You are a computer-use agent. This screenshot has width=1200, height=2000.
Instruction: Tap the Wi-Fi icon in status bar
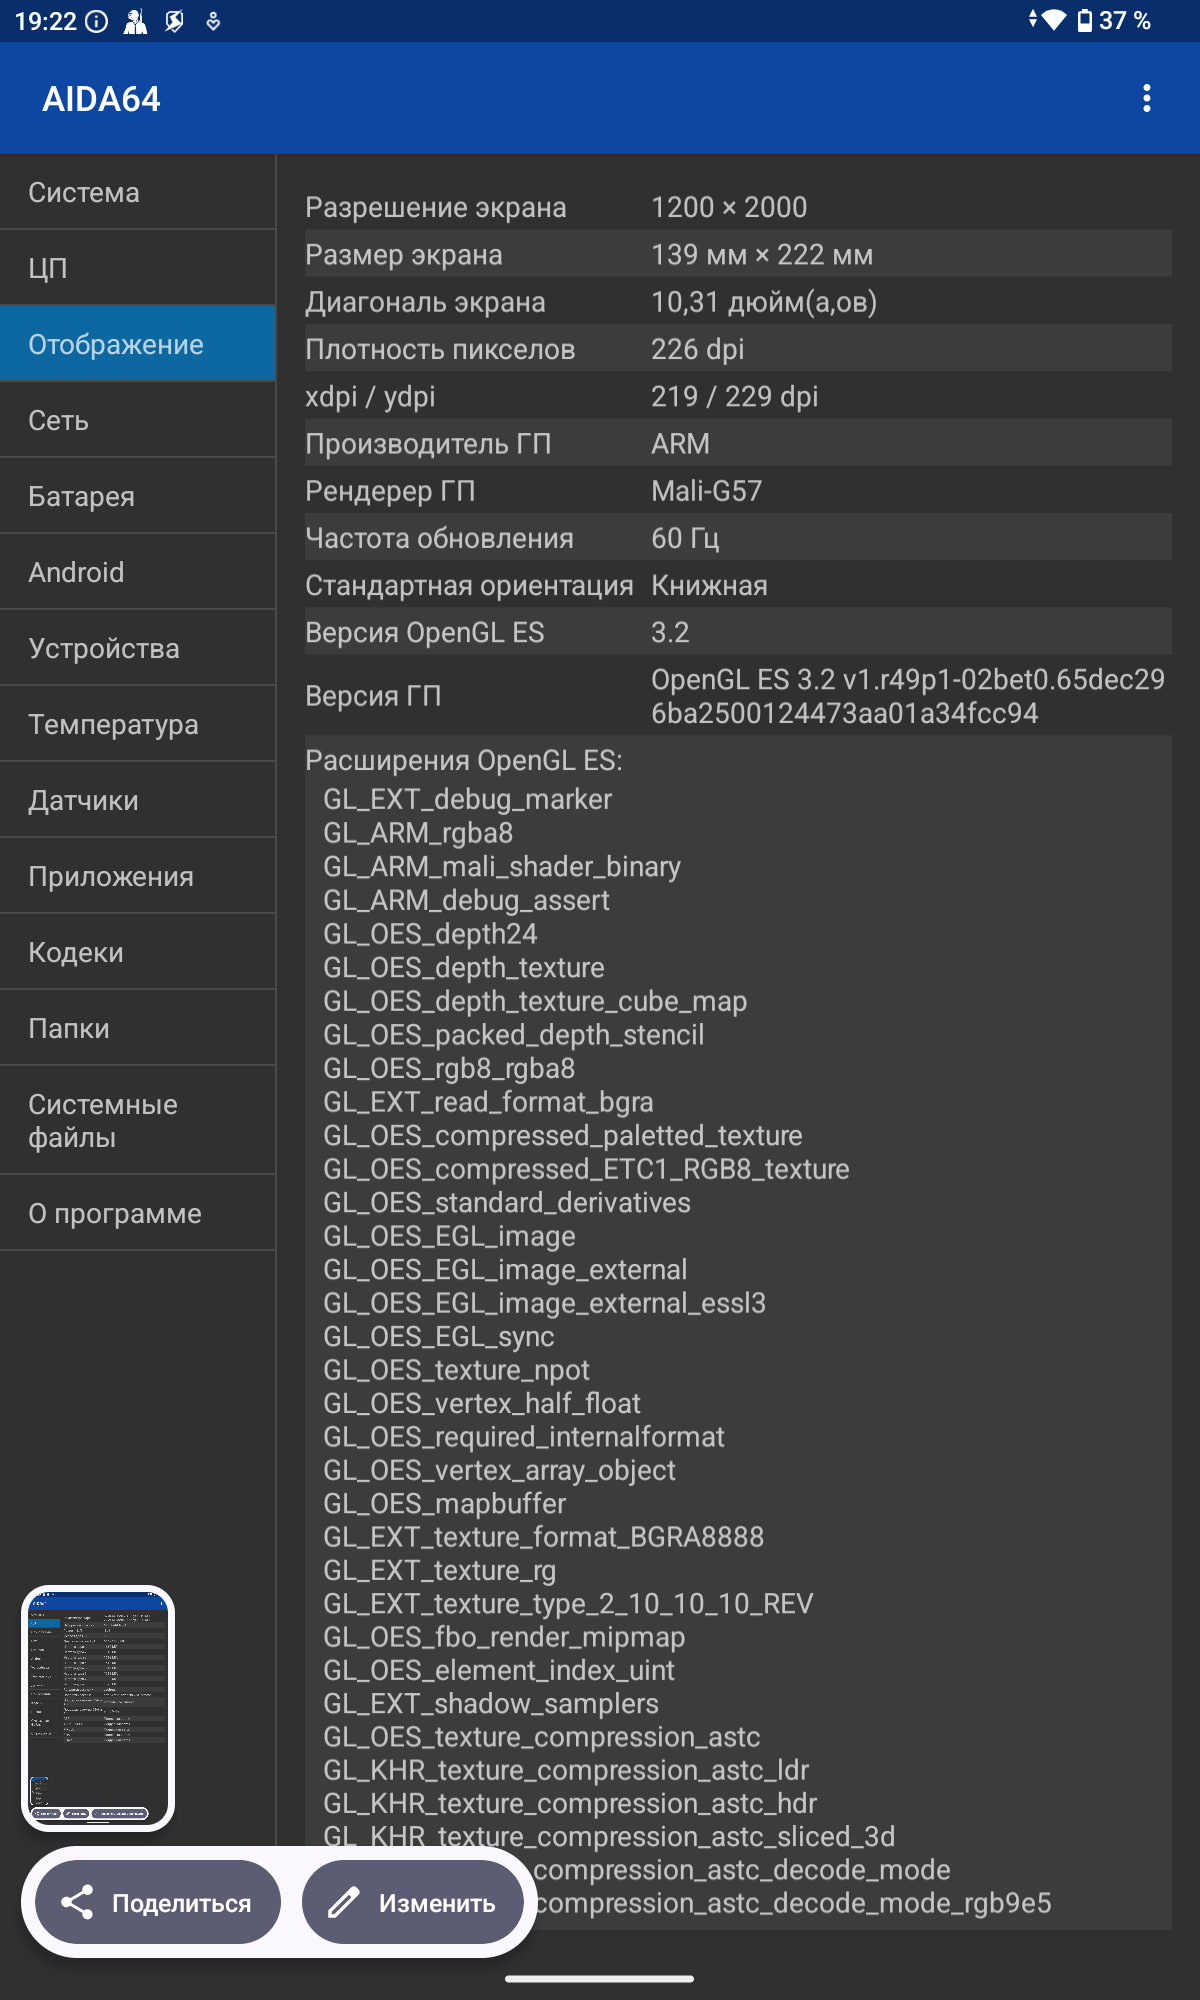(x=1053, y=20)
